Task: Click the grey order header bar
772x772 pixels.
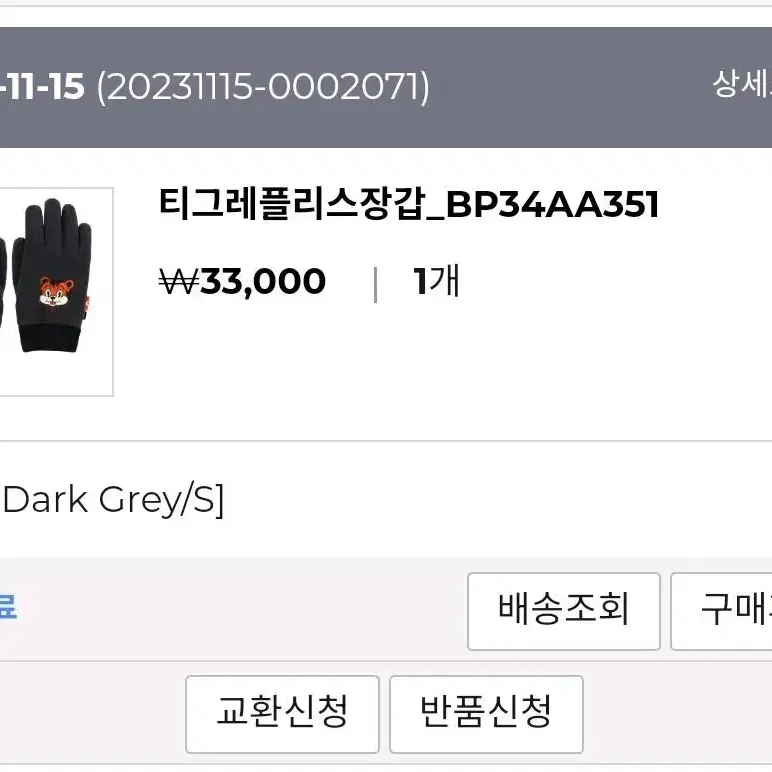Action: (x=386, y=87)
